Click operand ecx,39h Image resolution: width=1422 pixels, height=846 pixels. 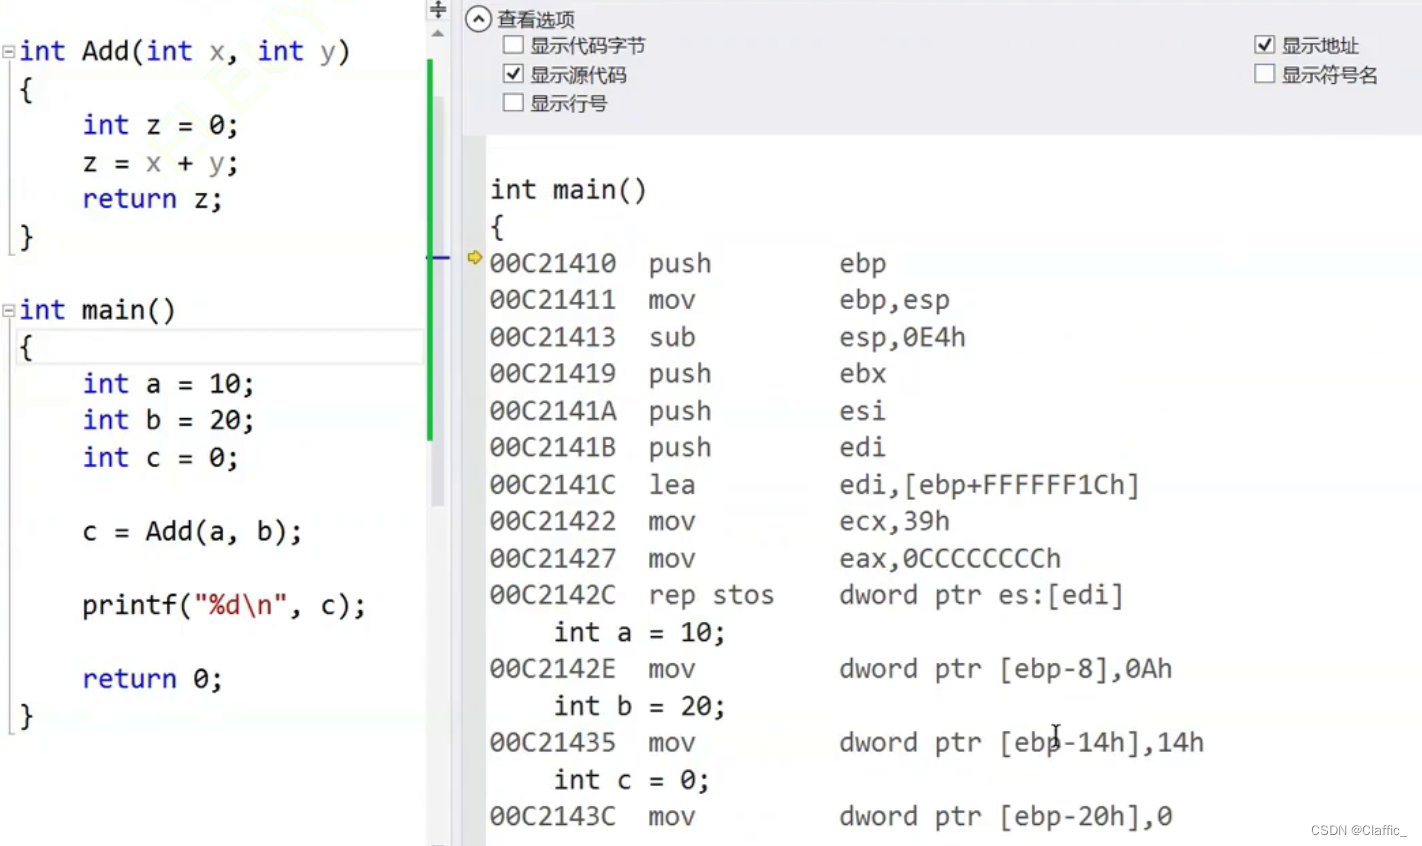tap(895, 522)
